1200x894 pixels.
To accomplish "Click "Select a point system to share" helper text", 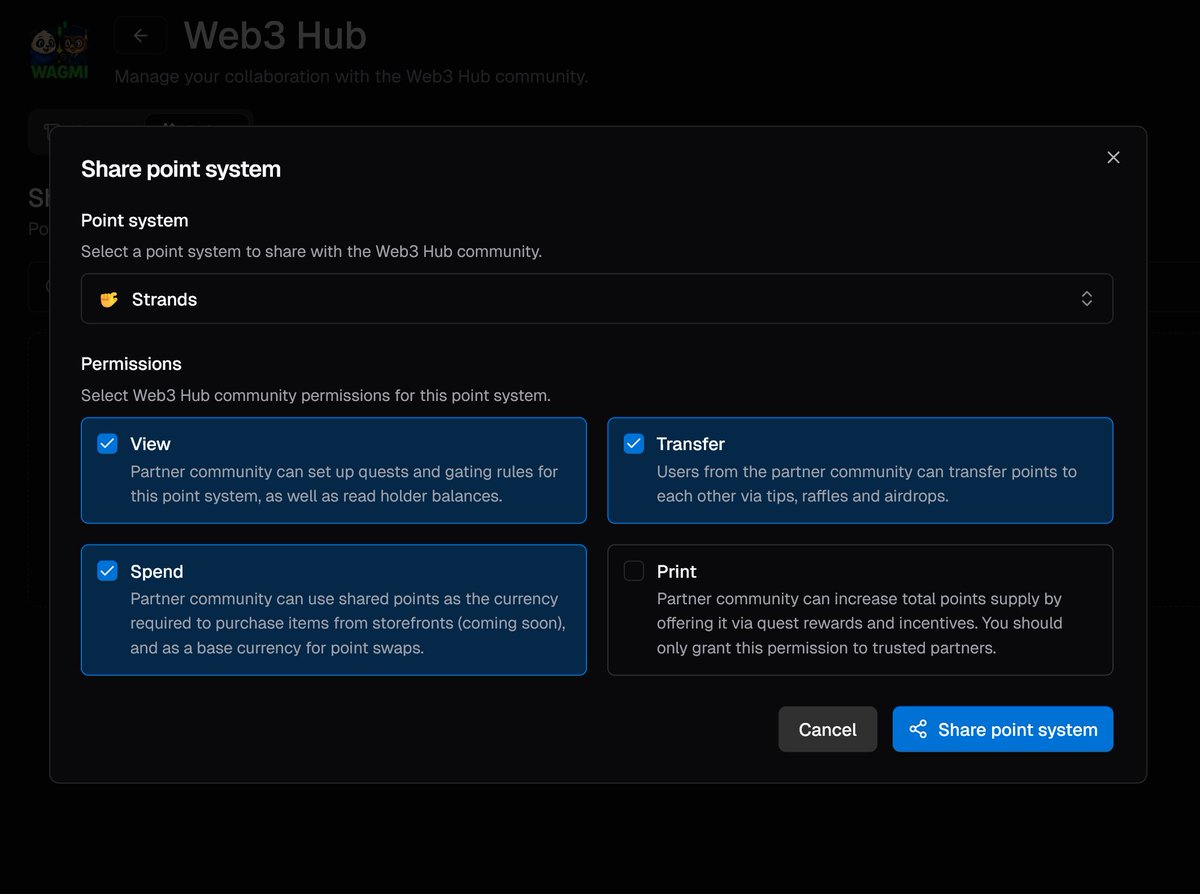I will point(311,251).
